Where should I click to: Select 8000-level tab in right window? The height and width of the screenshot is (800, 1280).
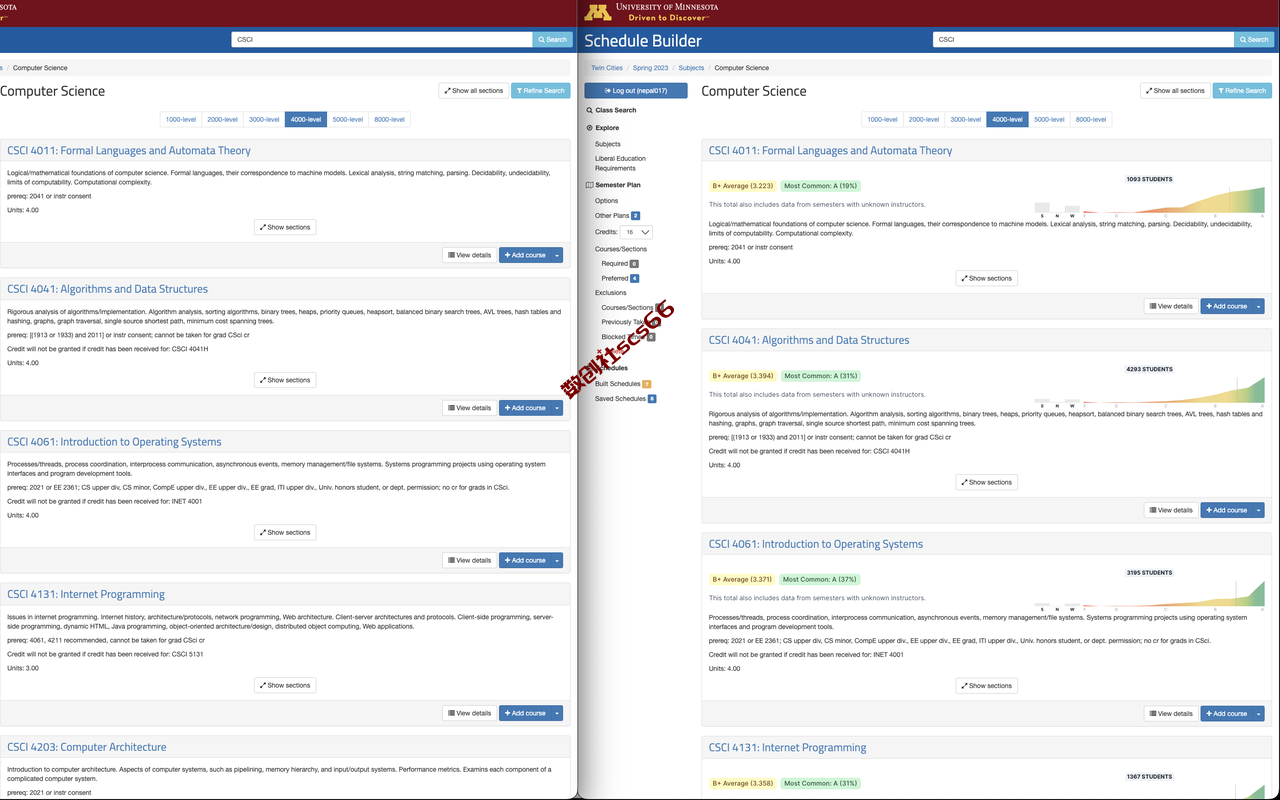[1091, 119]
